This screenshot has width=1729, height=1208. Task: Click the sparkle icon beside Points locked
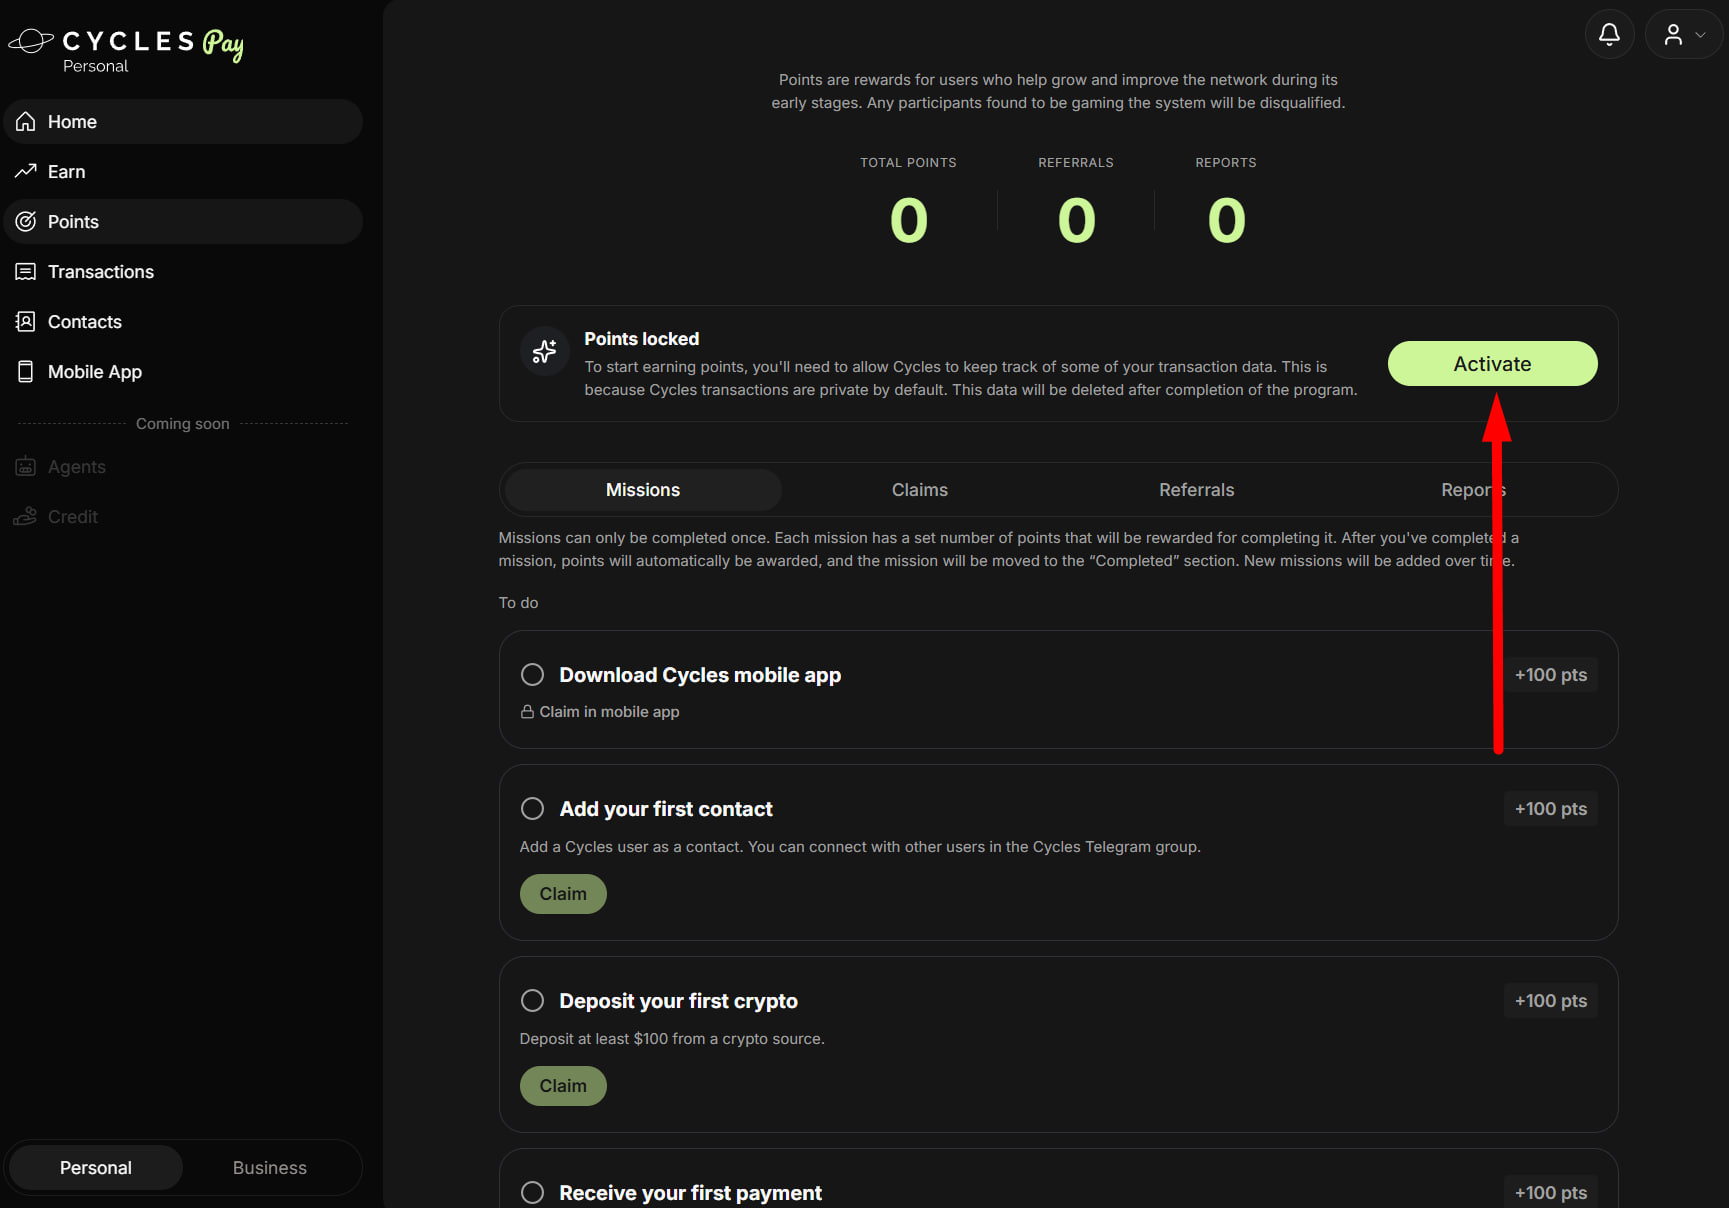(545, 351)
